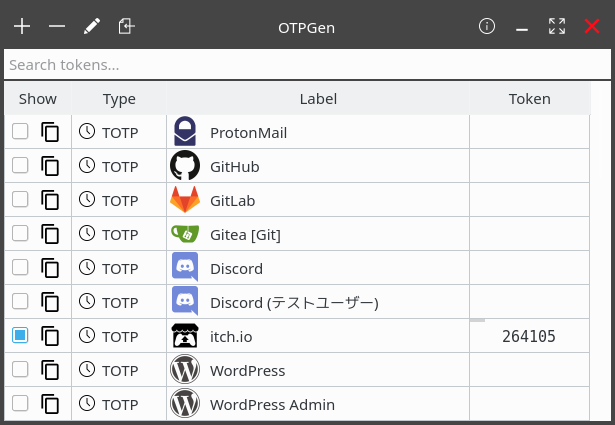This screenshot has width=615, height=425.
Task: Enable the GitLab show checkbox
Action: point(20,199)
